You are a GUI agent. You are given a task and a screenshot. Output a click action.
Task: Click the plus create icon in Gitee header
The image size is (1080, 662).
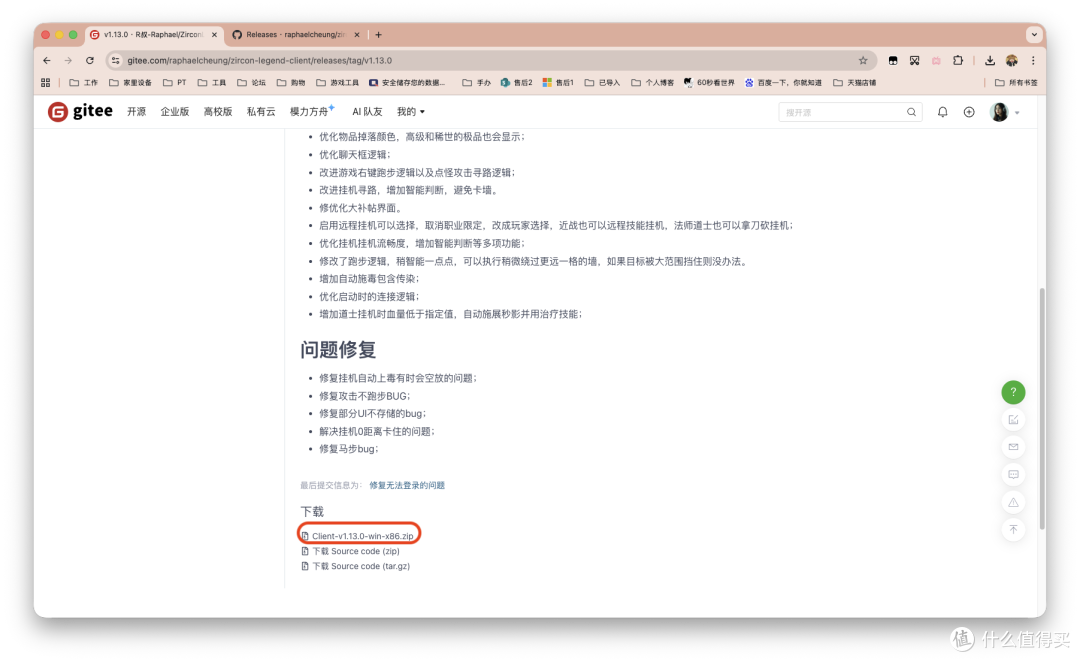[x=969, y=112]
